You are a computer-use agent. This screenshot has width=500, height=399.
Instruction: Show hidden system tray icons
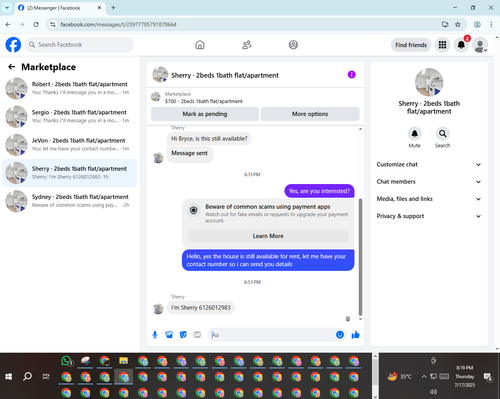424,377
